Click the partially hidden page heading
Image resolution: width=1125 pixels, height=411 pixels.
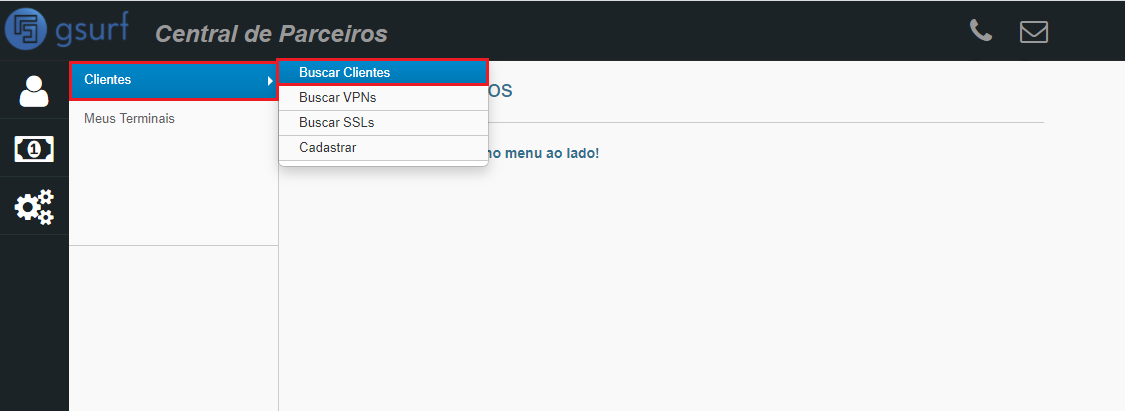501,90
